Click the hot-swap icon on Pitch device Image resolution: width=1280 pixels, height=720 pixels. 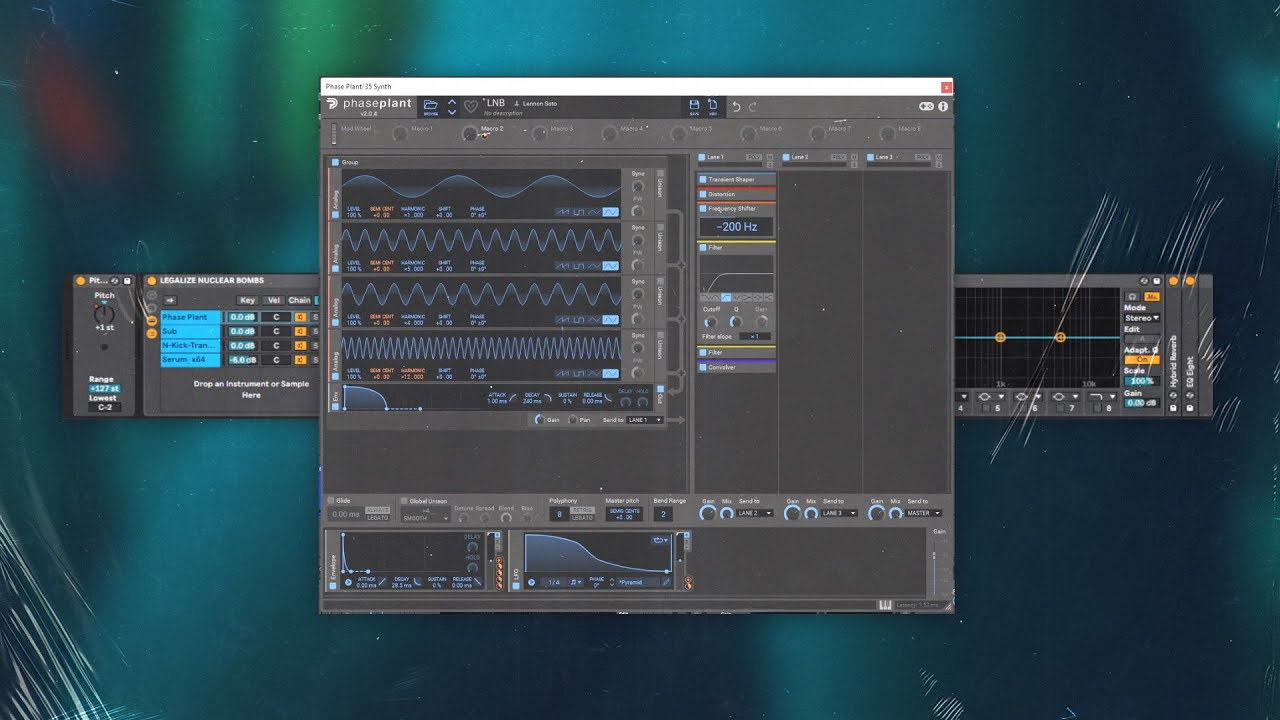pyautogui.click(x=115, y=281)
